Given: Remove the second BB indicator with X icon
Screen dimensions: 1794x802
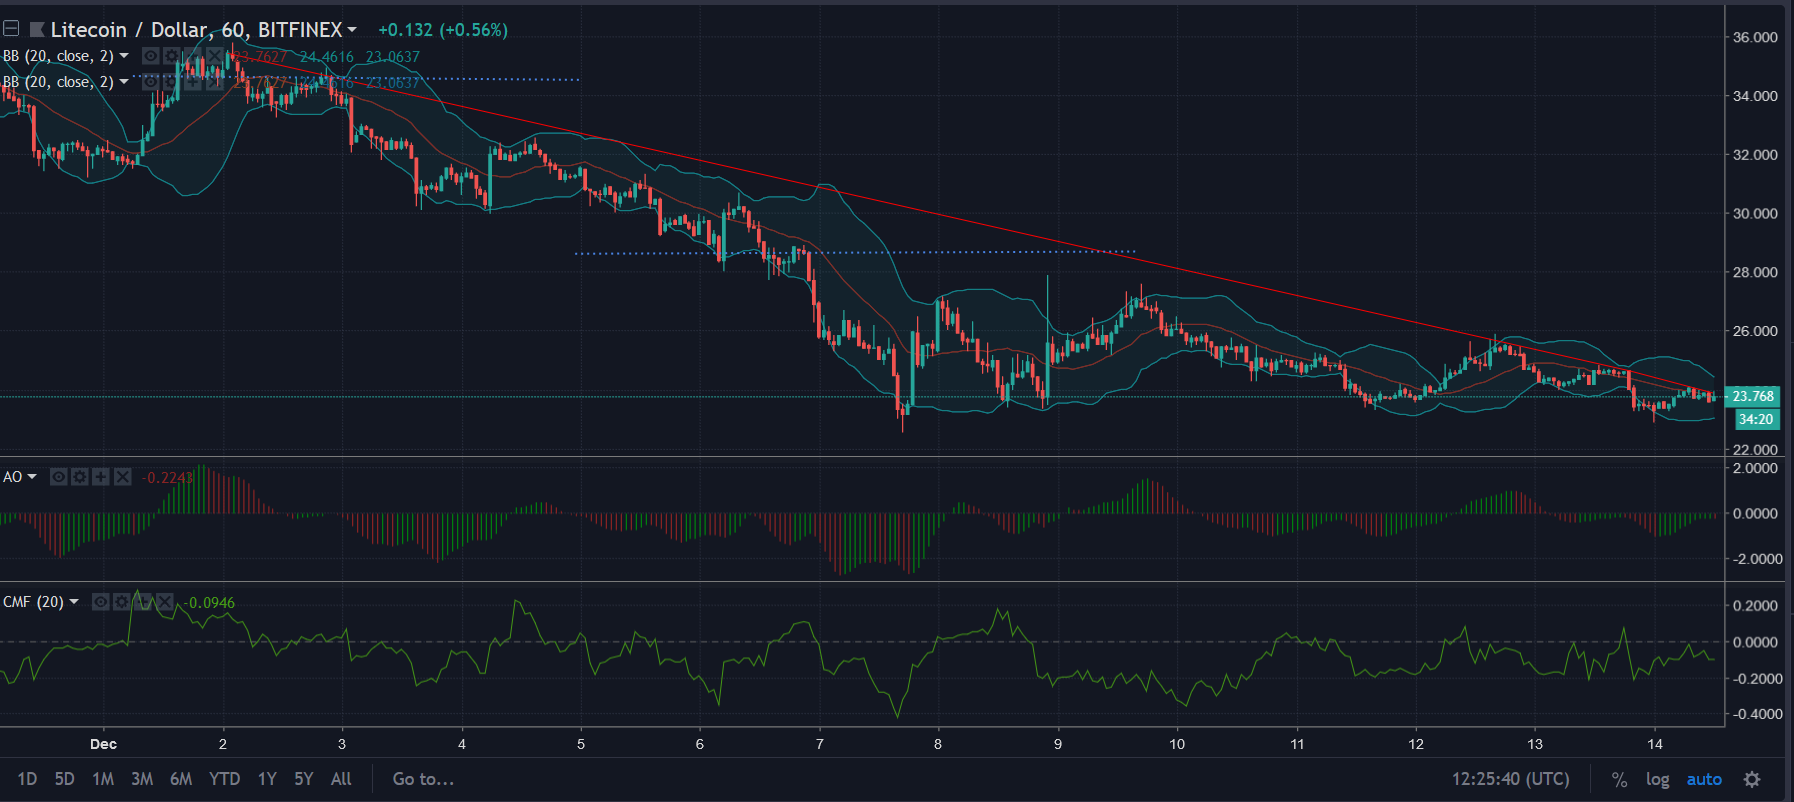Looking at the screenshot, I should tap(214, 82).
